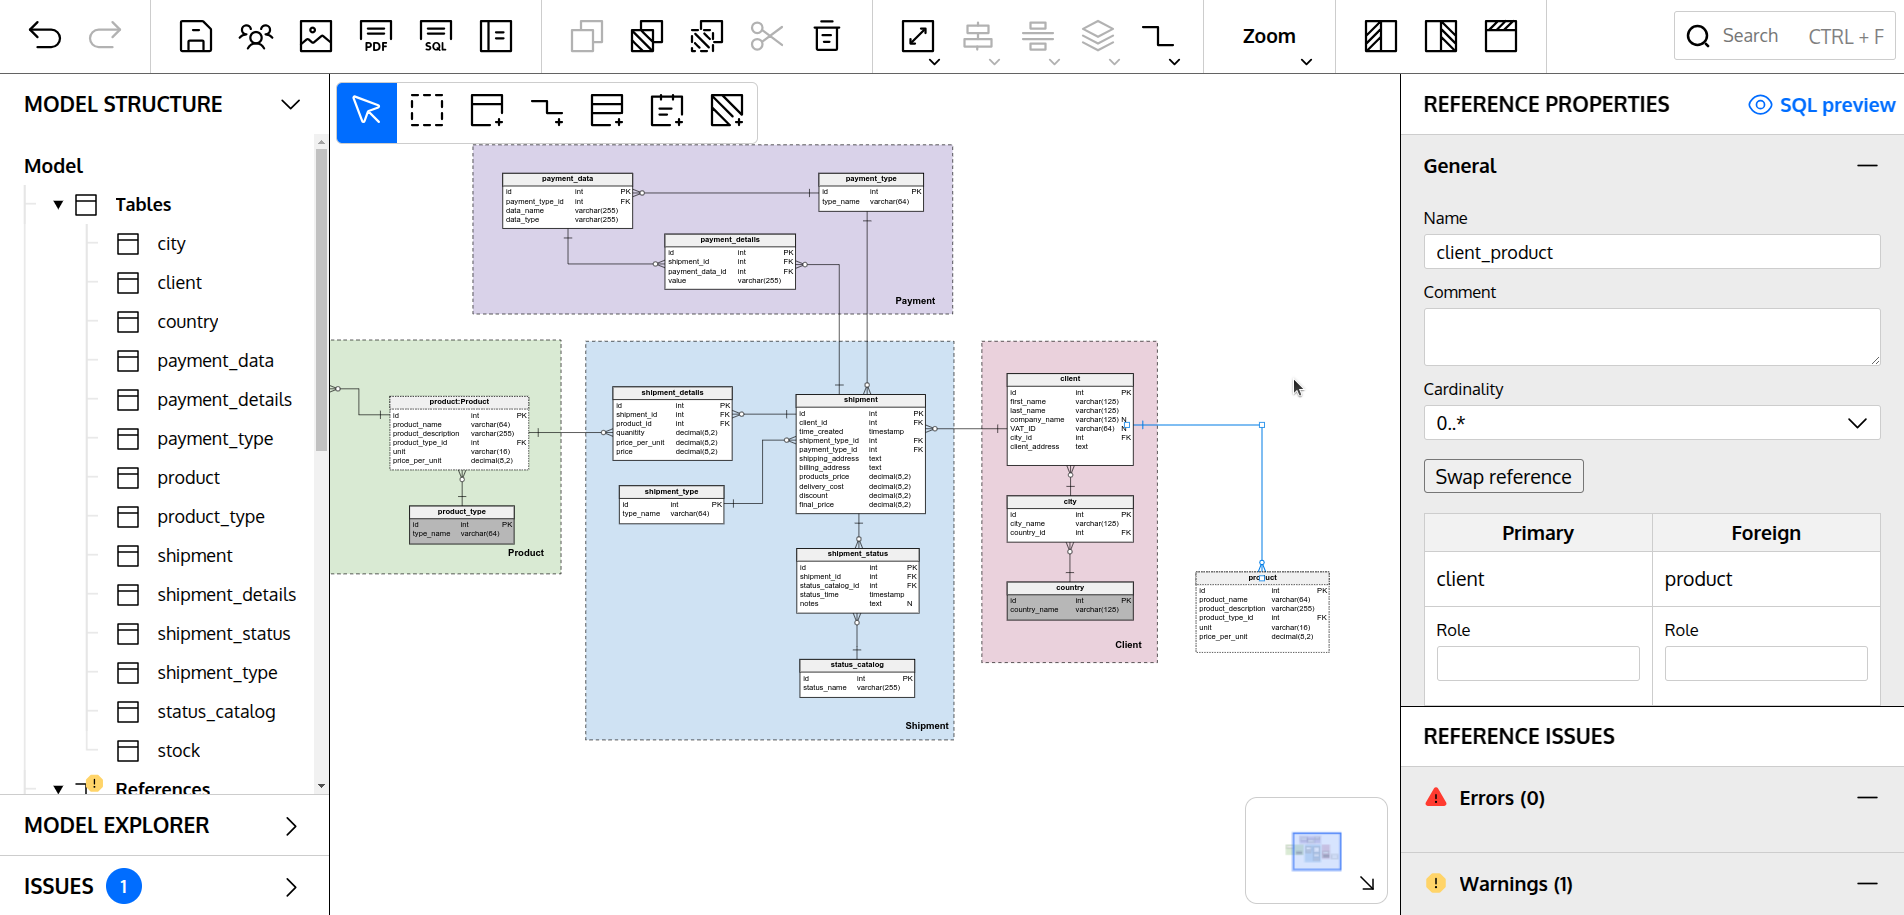1904x915 pixels.
Task: Click the Cut scissors icon
Action: [767, 36]
